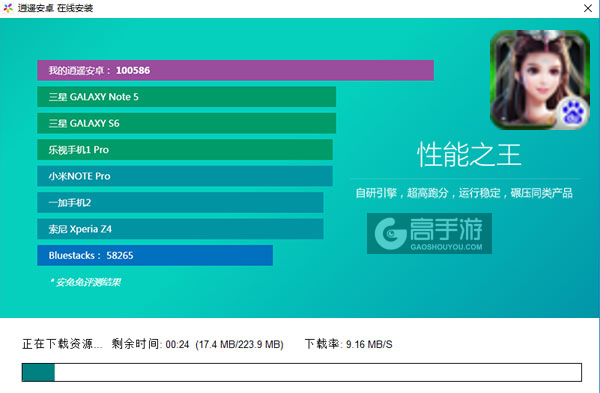600x393 pixels.
Task: Select the 一加手机2 bar
Action: click(x=180, y=202)
